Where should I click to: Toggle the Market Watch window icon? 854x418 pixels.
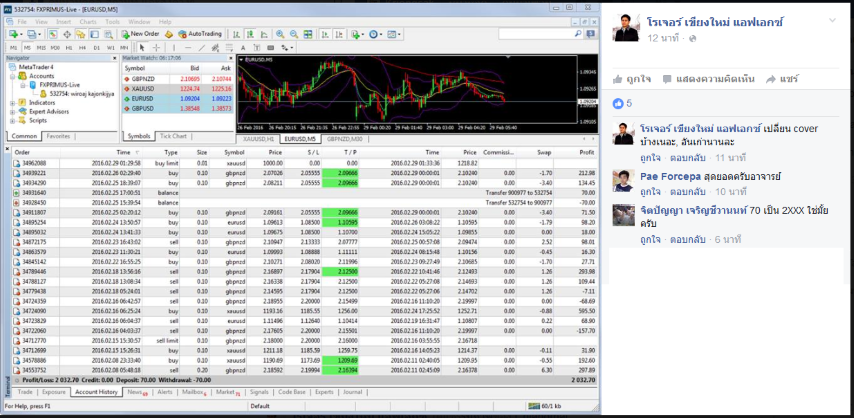click(x=53, y=34)
